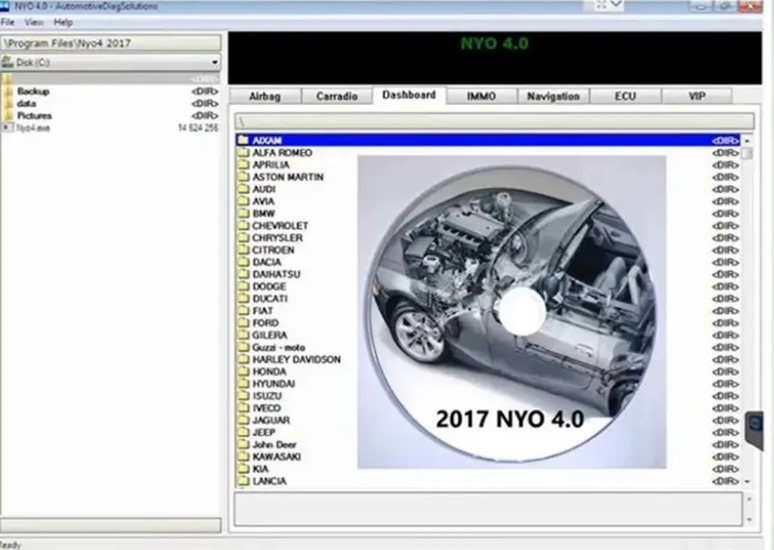Open the ECU tab

click(x=625, y=96)
